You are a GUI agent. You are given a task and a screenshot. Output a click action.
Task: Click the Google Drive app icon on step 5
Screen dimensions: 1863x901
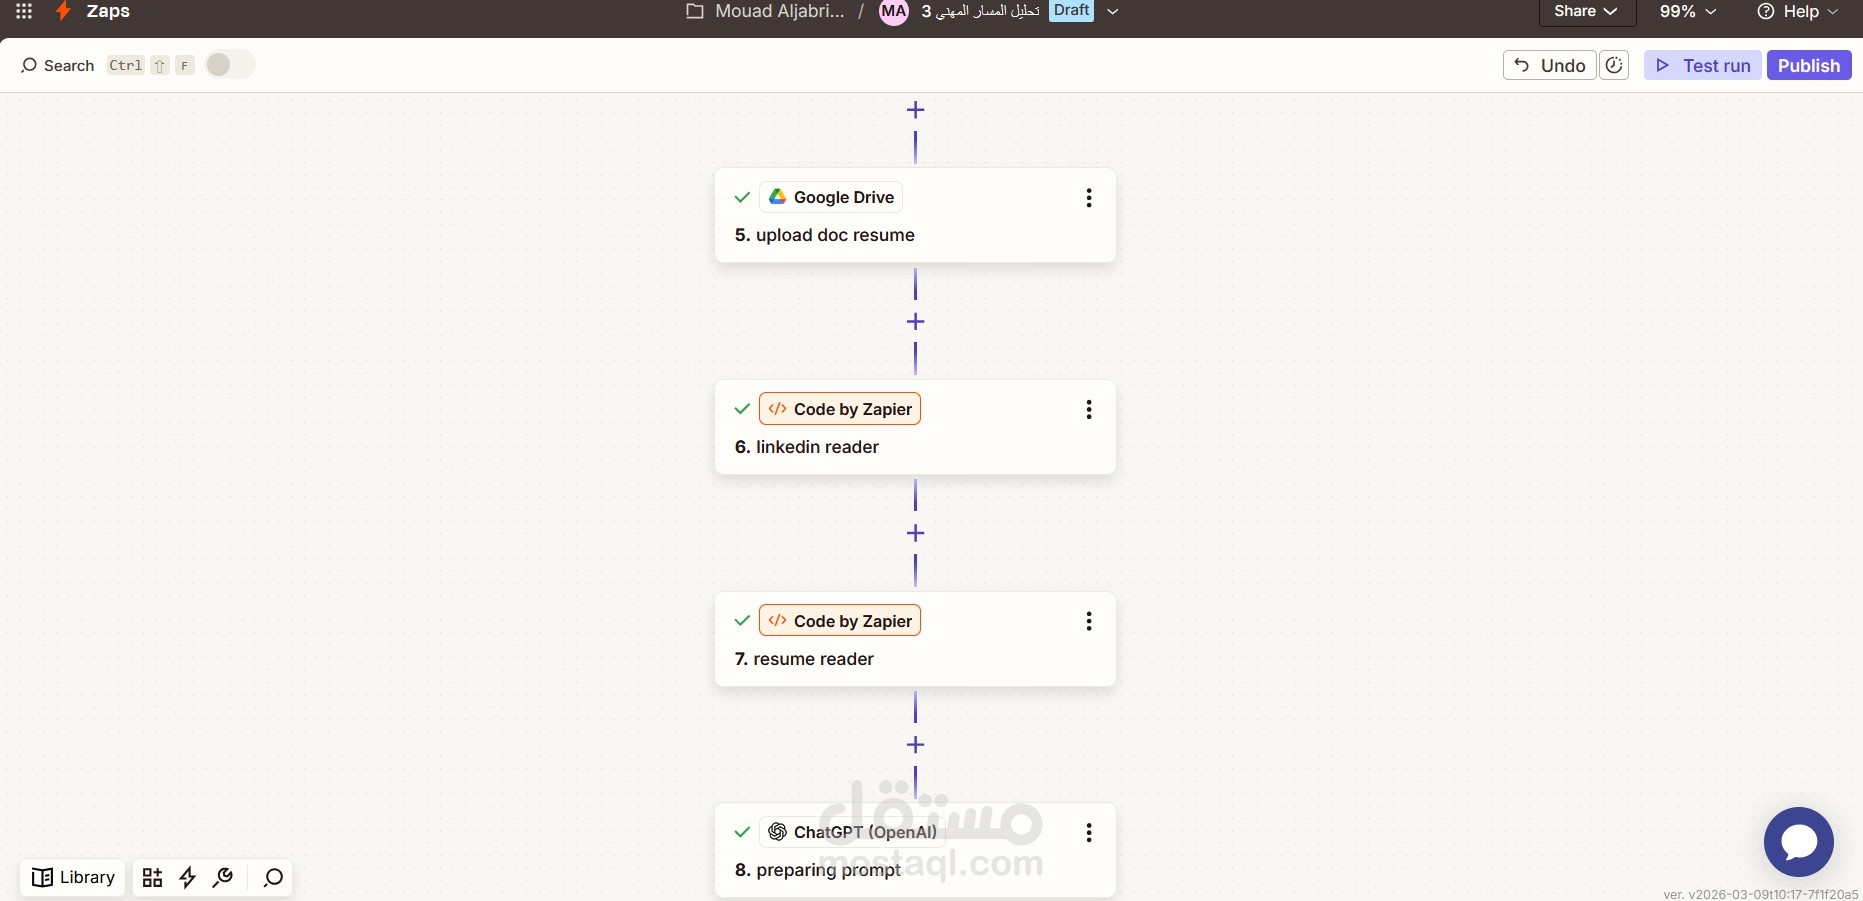778,197
